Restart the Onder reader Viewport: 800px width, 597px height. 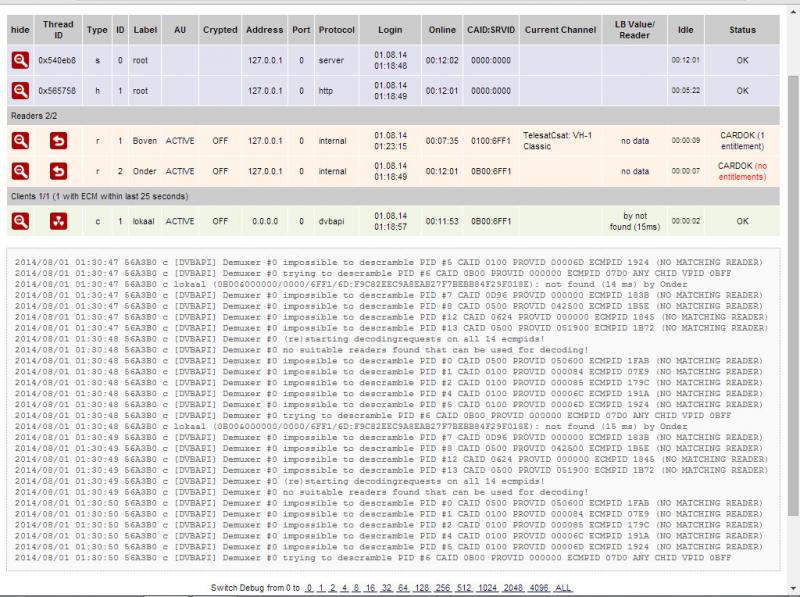pyautogui.click(x=58, y=171)
